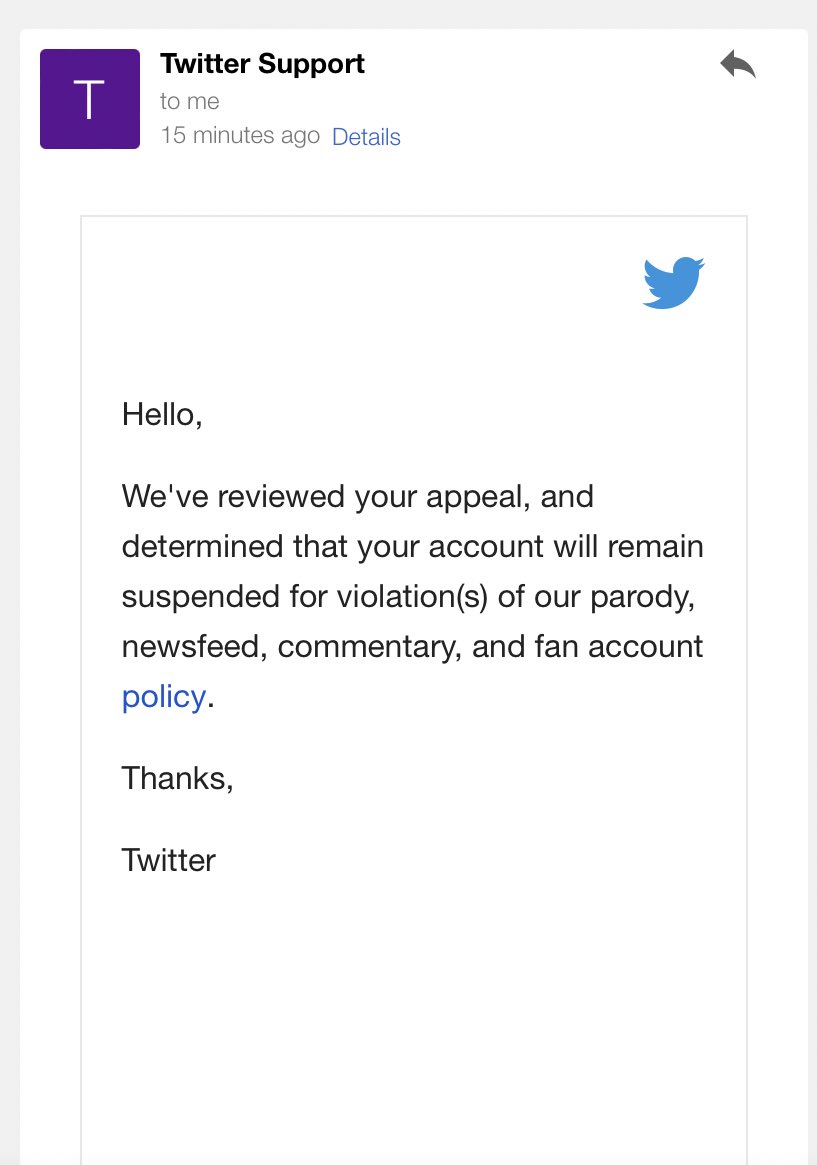Click the blue Twitter bird logo
The image size is (817, 1165).
point(673,282)
